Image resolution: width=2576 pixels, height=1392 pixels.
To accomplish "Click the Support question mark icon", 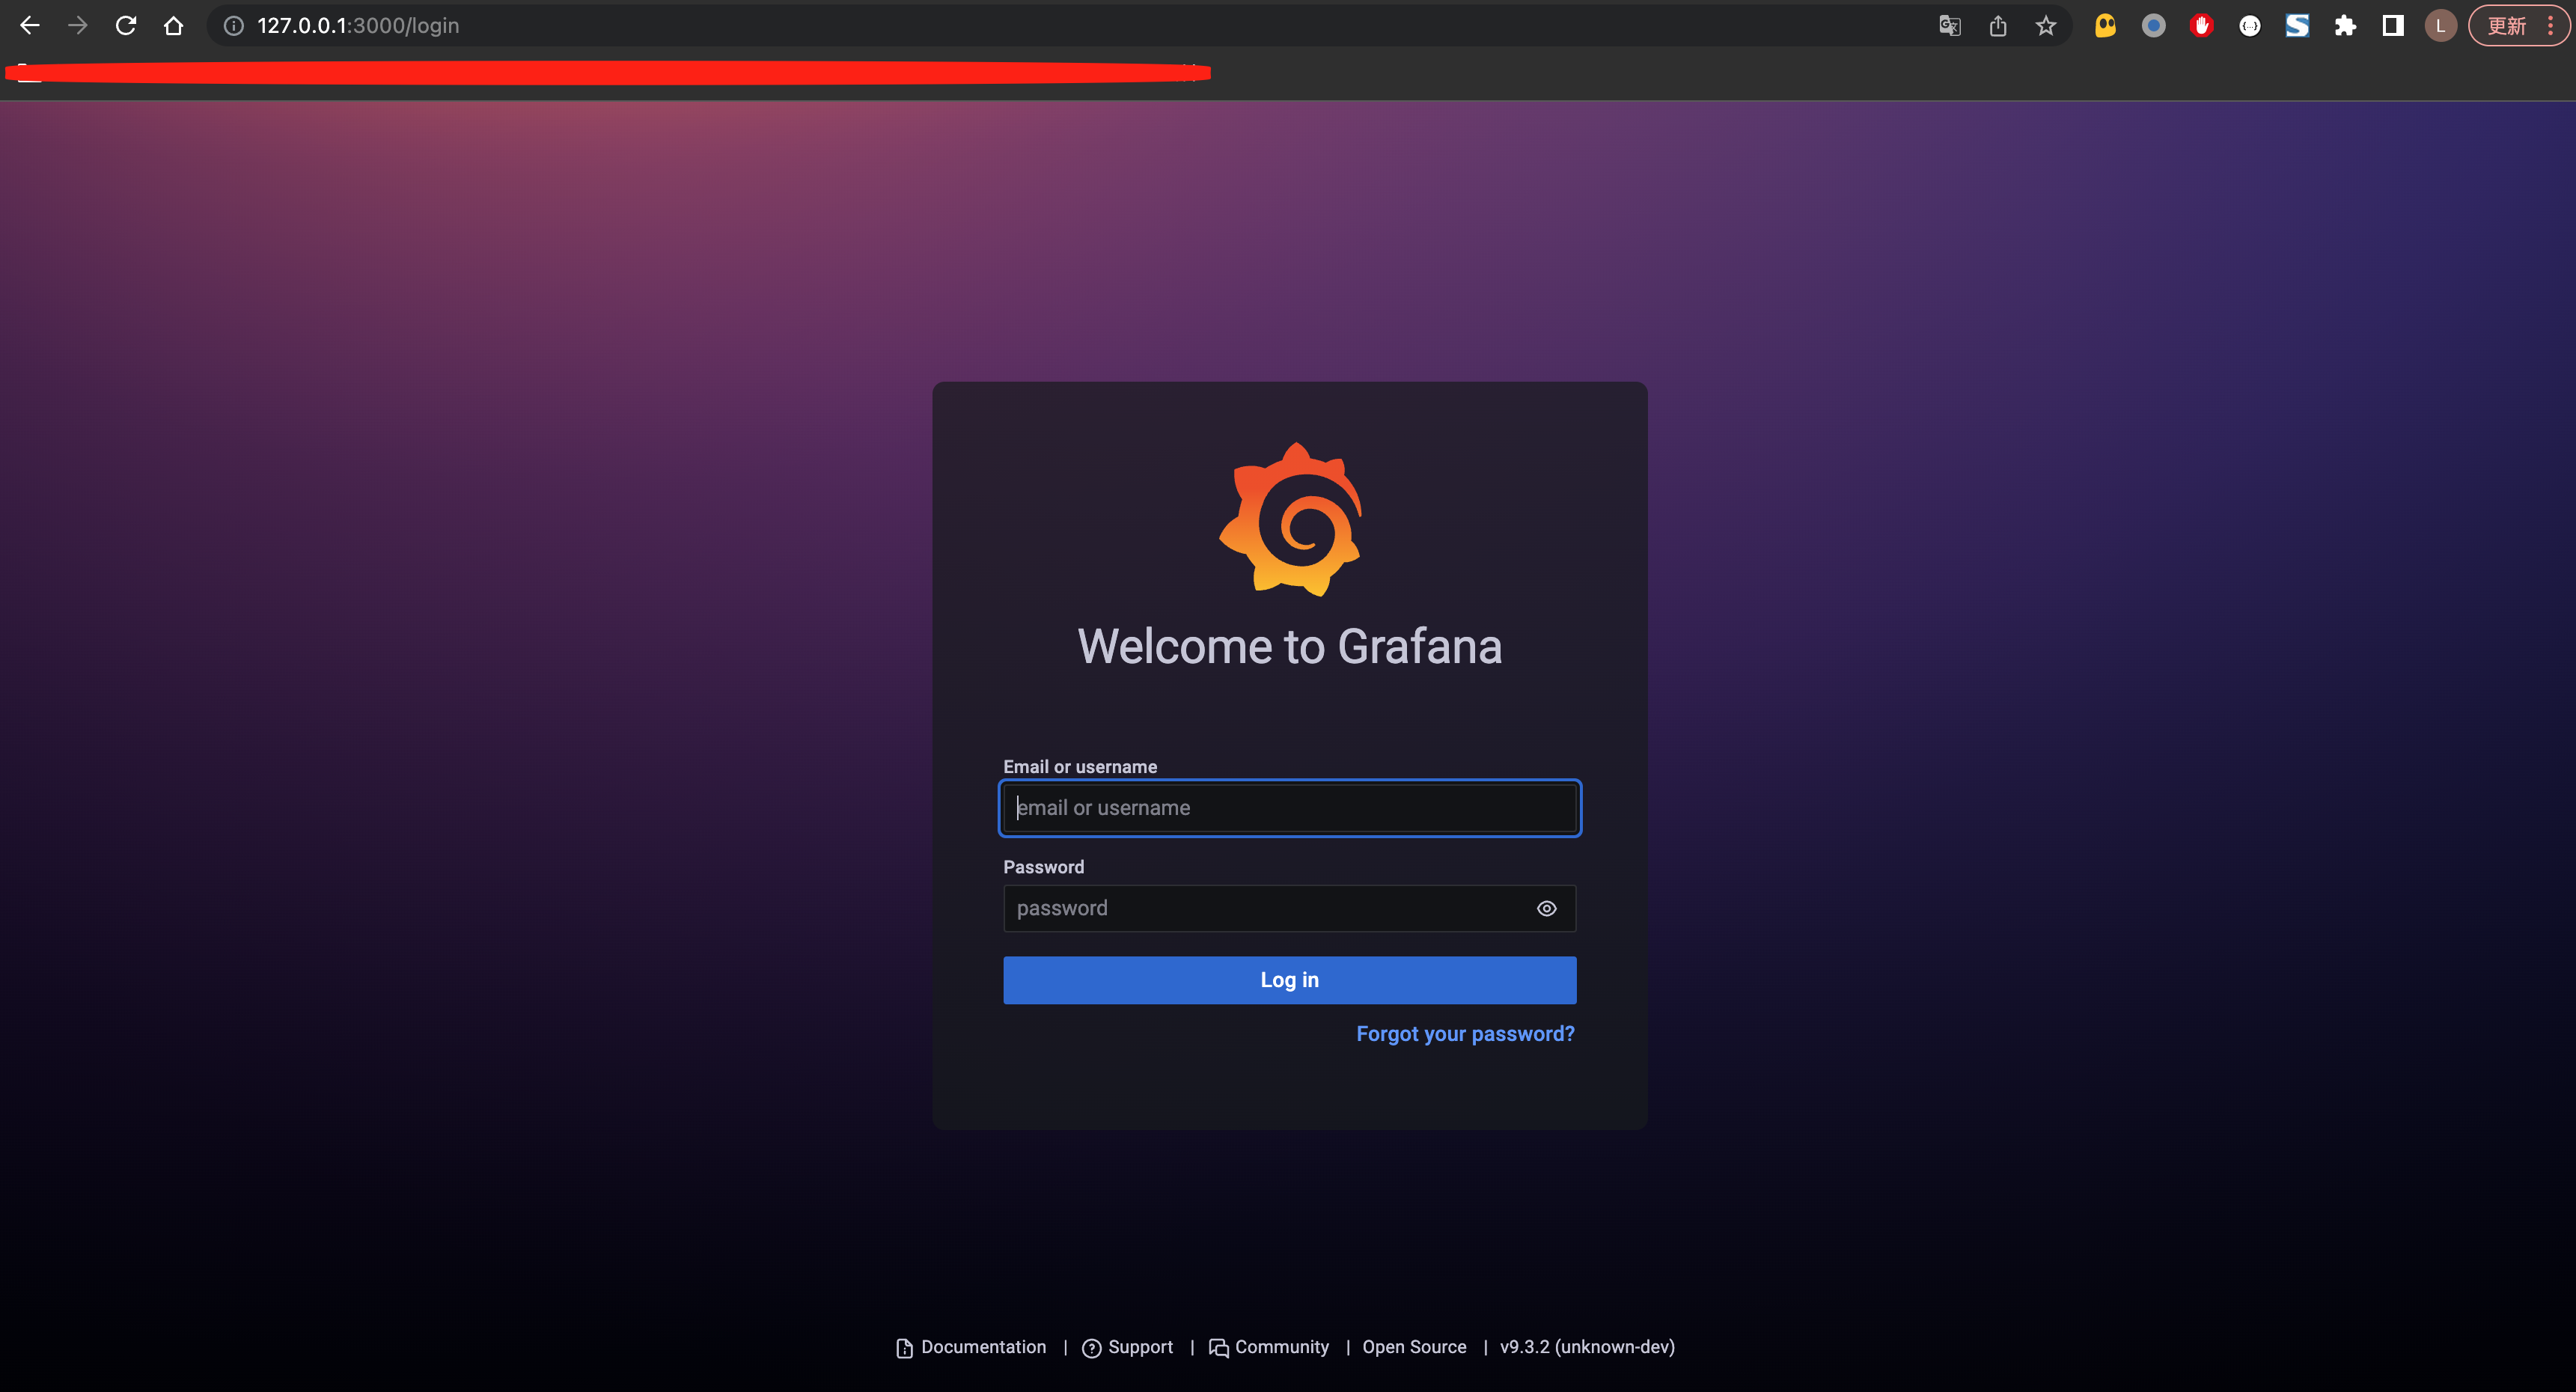I will 1092,1348.
